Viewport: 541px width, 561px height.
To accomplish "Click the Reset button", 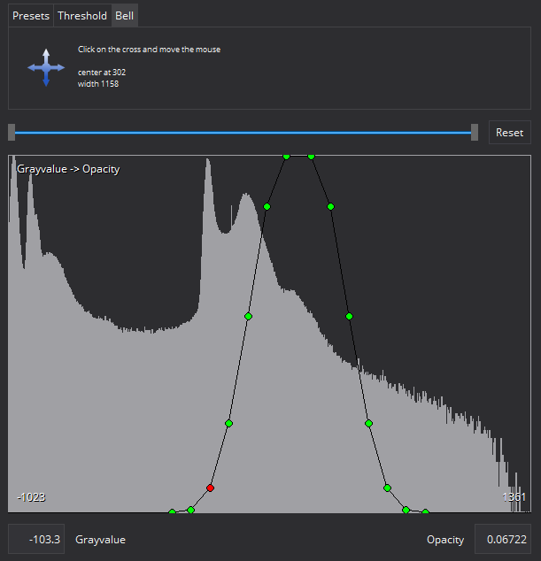I will [510, 132].
